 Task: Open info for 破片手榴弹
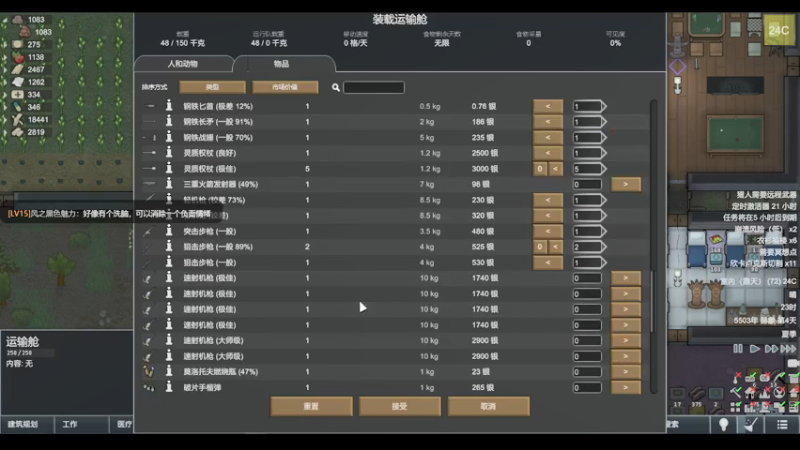point(169,387)
